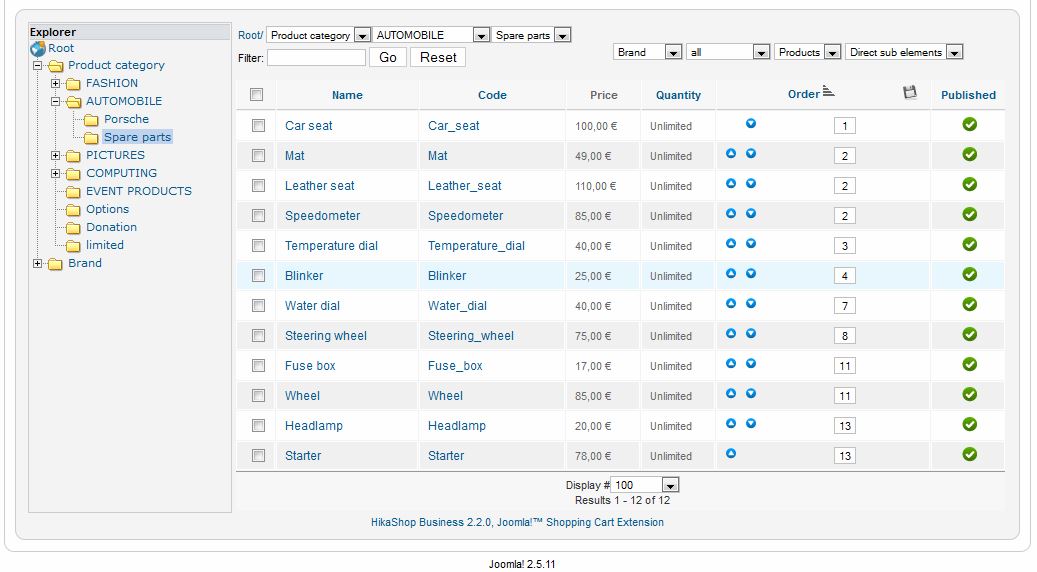Unpublish Car seat via green check
Screen dimensions: 1037x572
pos(970,124)
